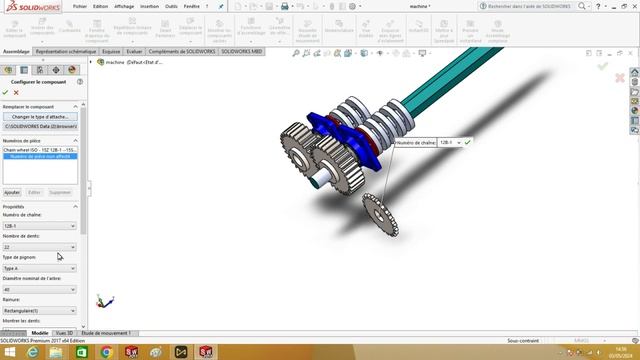Screen dimensions: 640x360
Task: Open the Fichier menu
Action: (x=80, y=6)
